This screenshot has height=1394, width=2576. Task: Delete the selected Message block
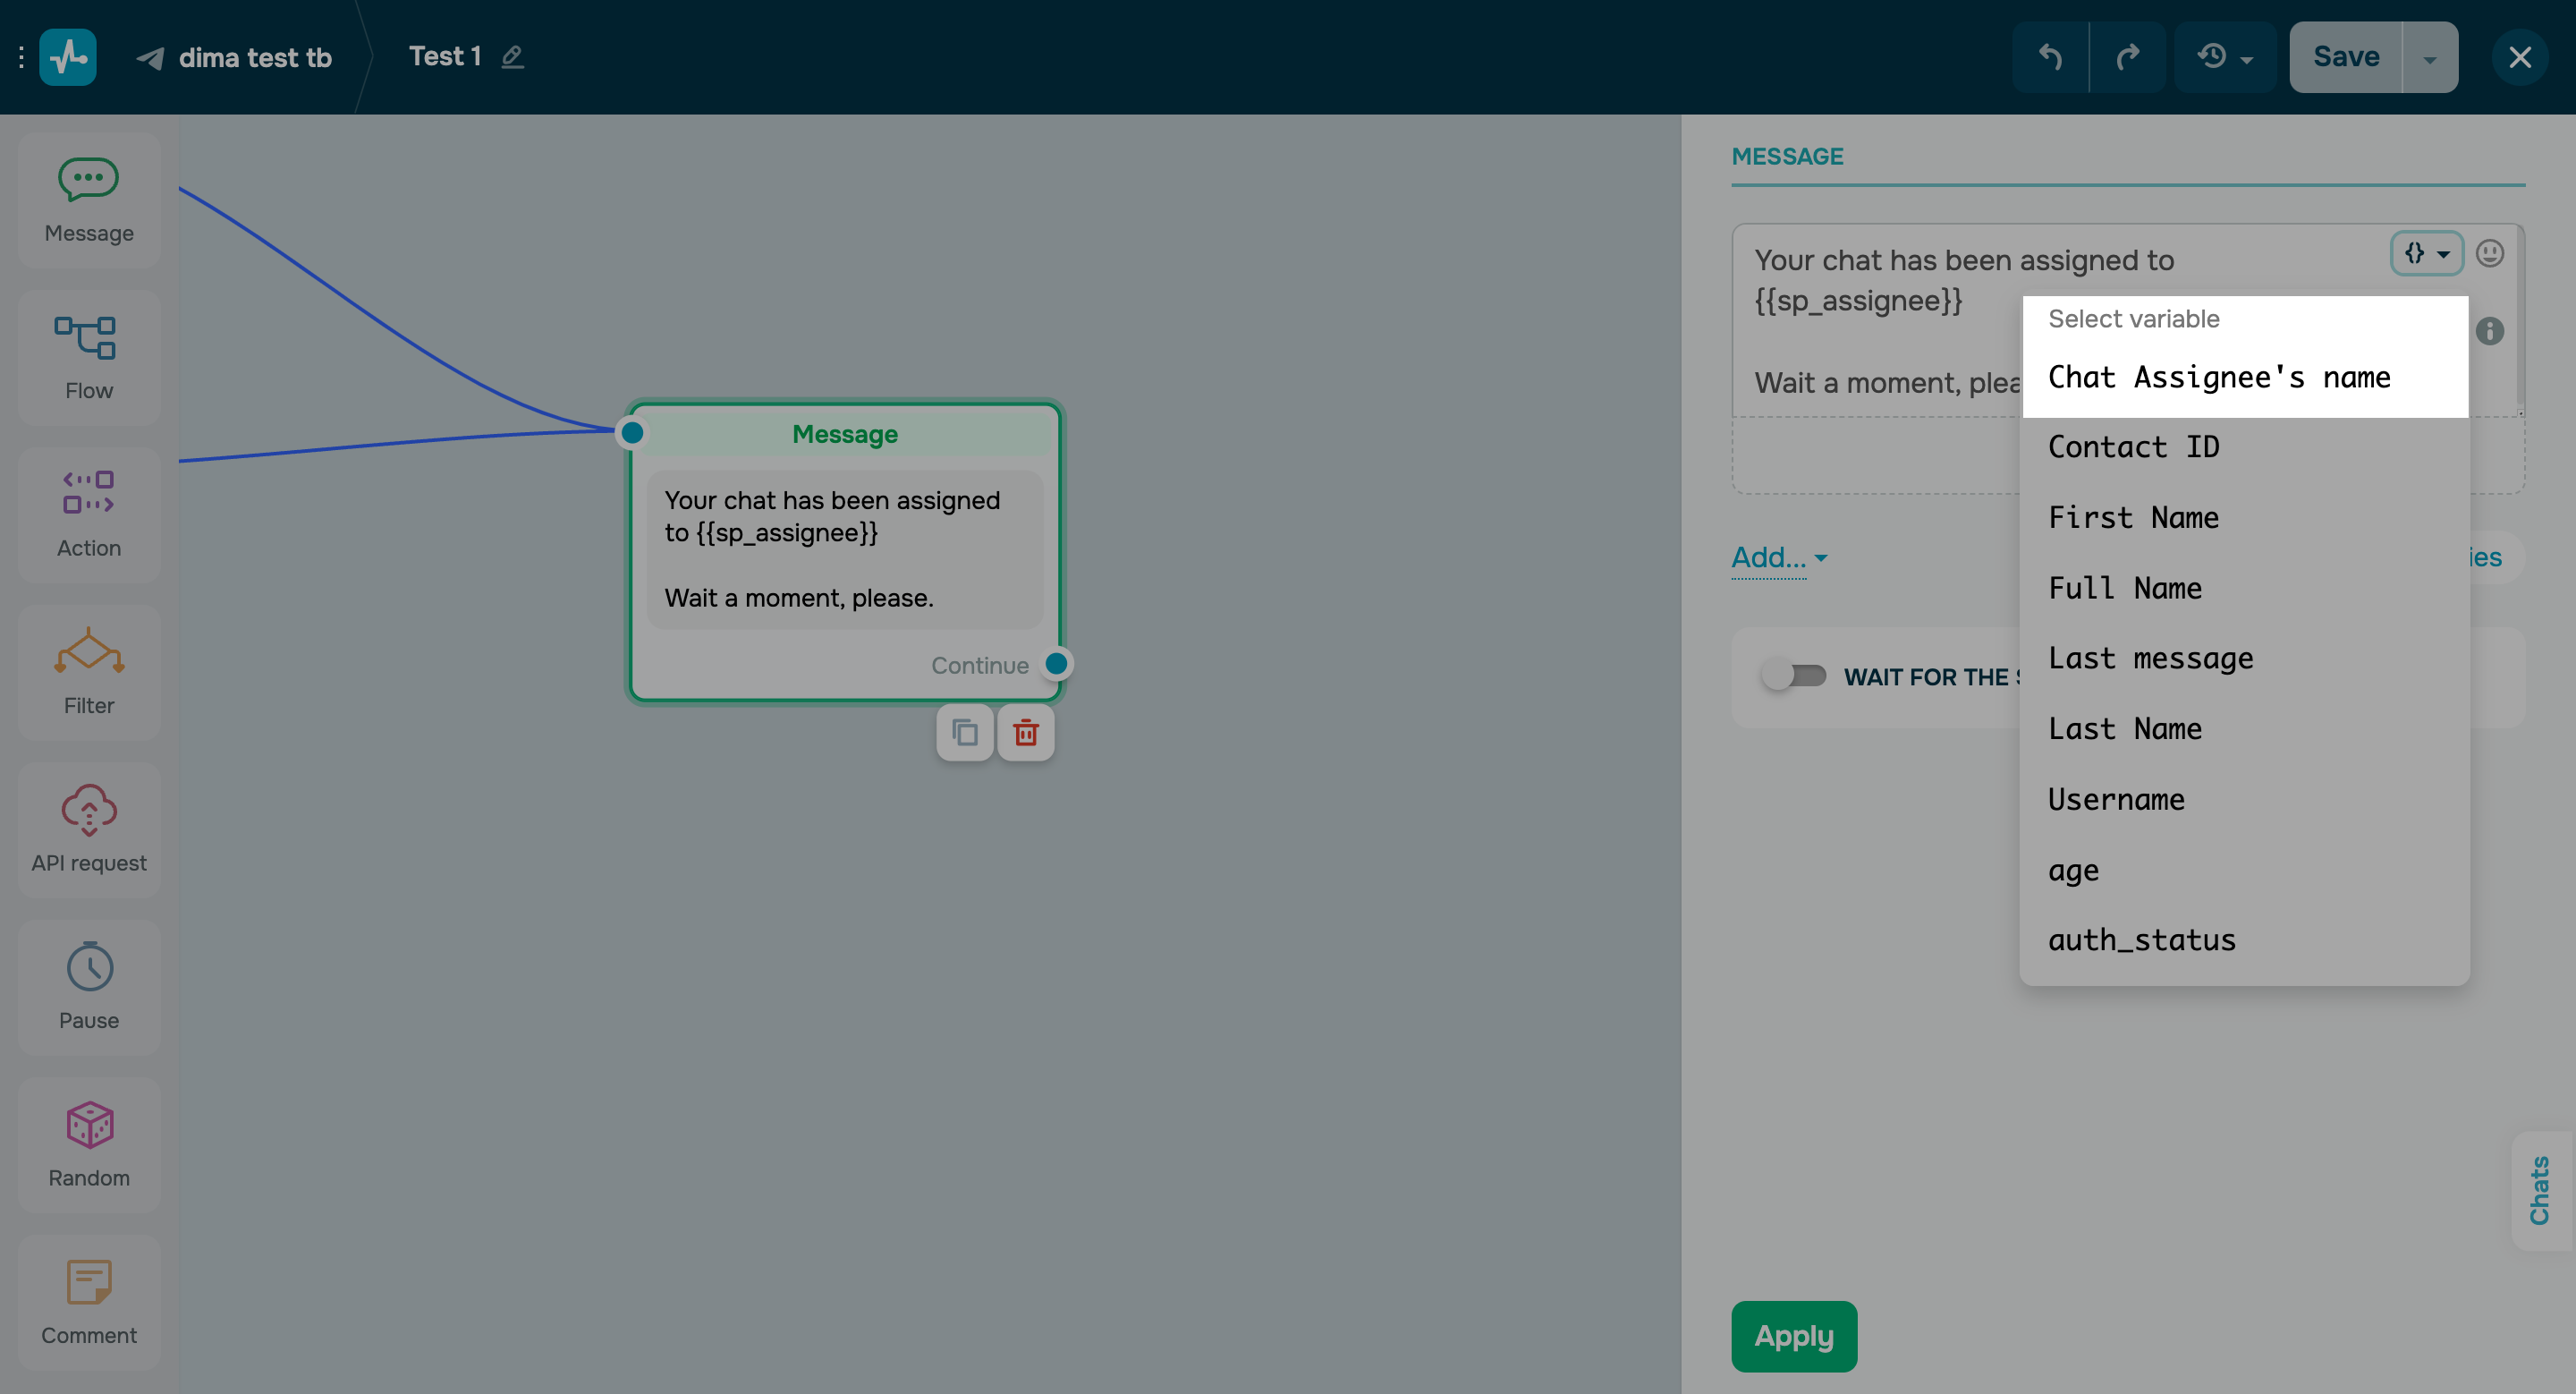(1026, 732)
